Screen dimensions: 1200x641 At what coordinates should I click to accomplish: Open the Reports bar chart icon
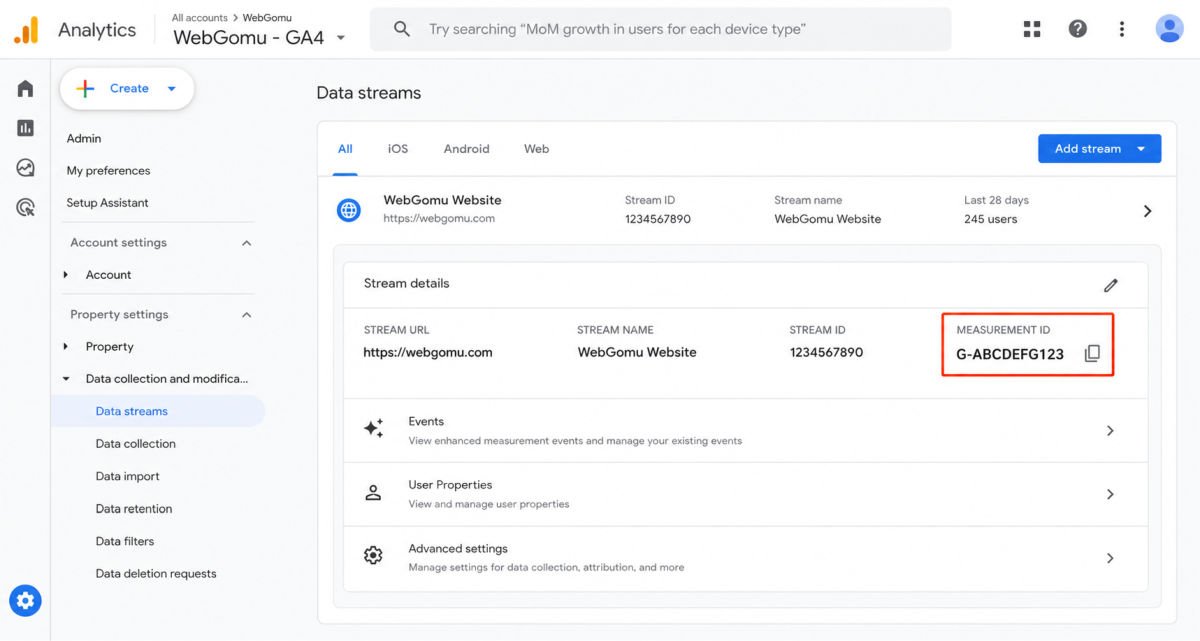point(25,128)
